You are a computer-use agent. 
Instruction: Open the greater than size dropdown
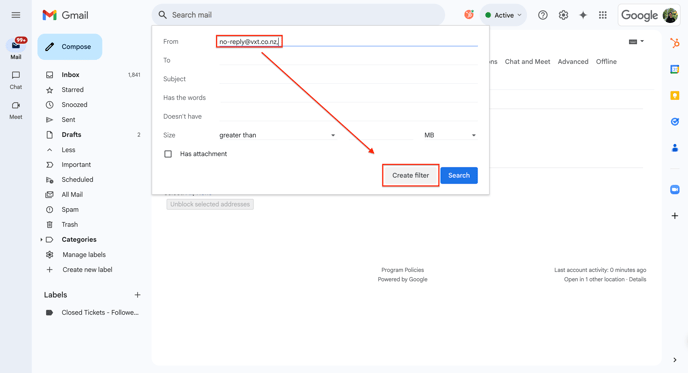[x=277, y=135]
